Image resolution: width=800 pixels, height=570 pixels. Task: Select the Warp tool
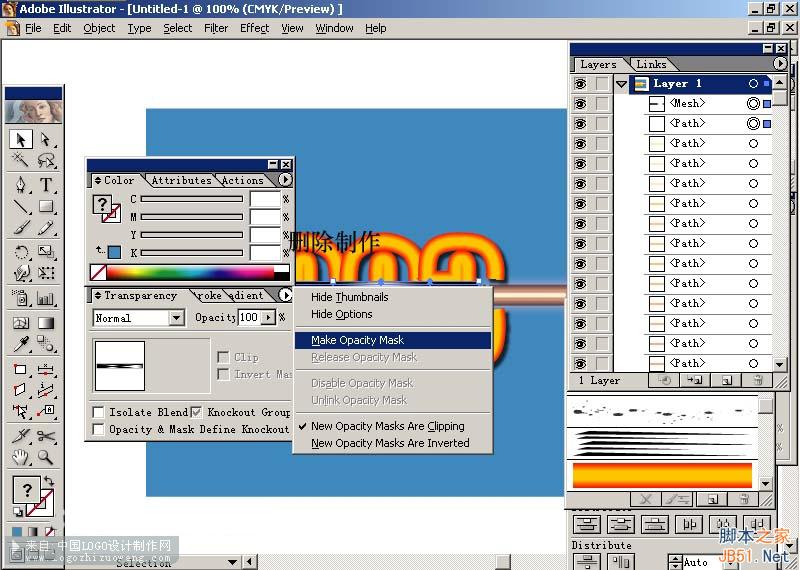[x=21, y=273]
